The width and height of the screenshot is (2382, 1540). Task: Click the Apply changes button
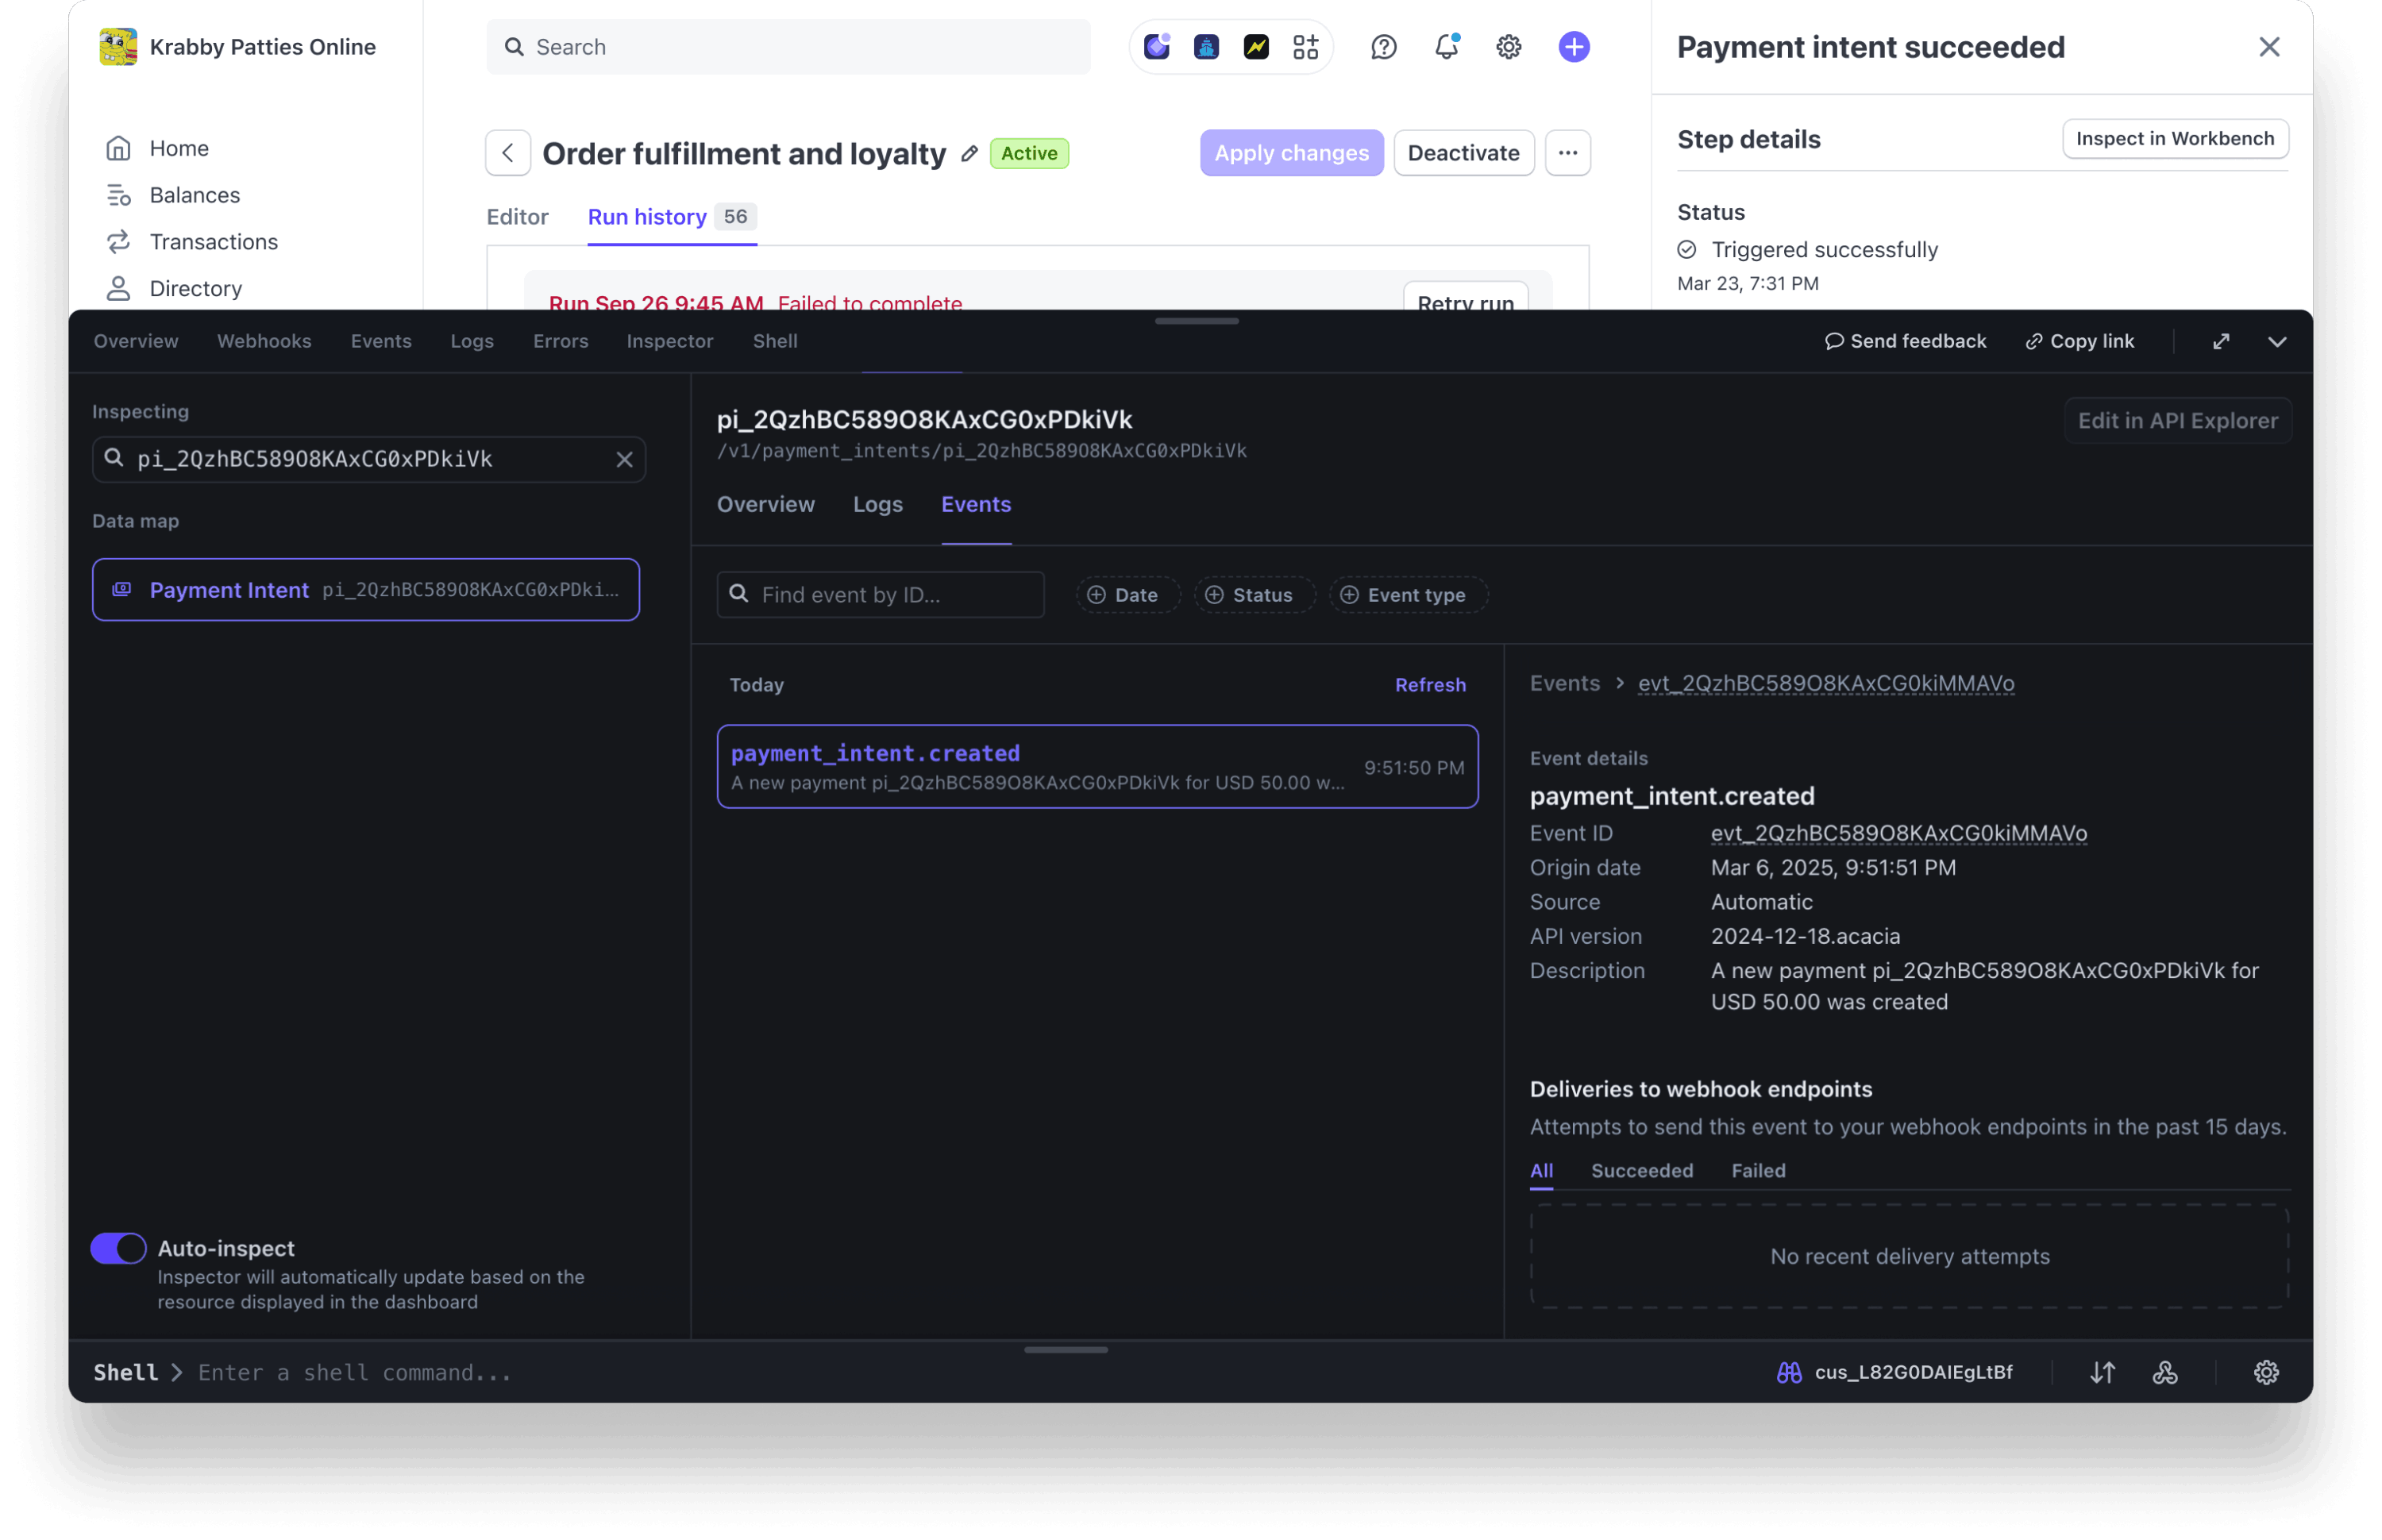[1291, 152]
